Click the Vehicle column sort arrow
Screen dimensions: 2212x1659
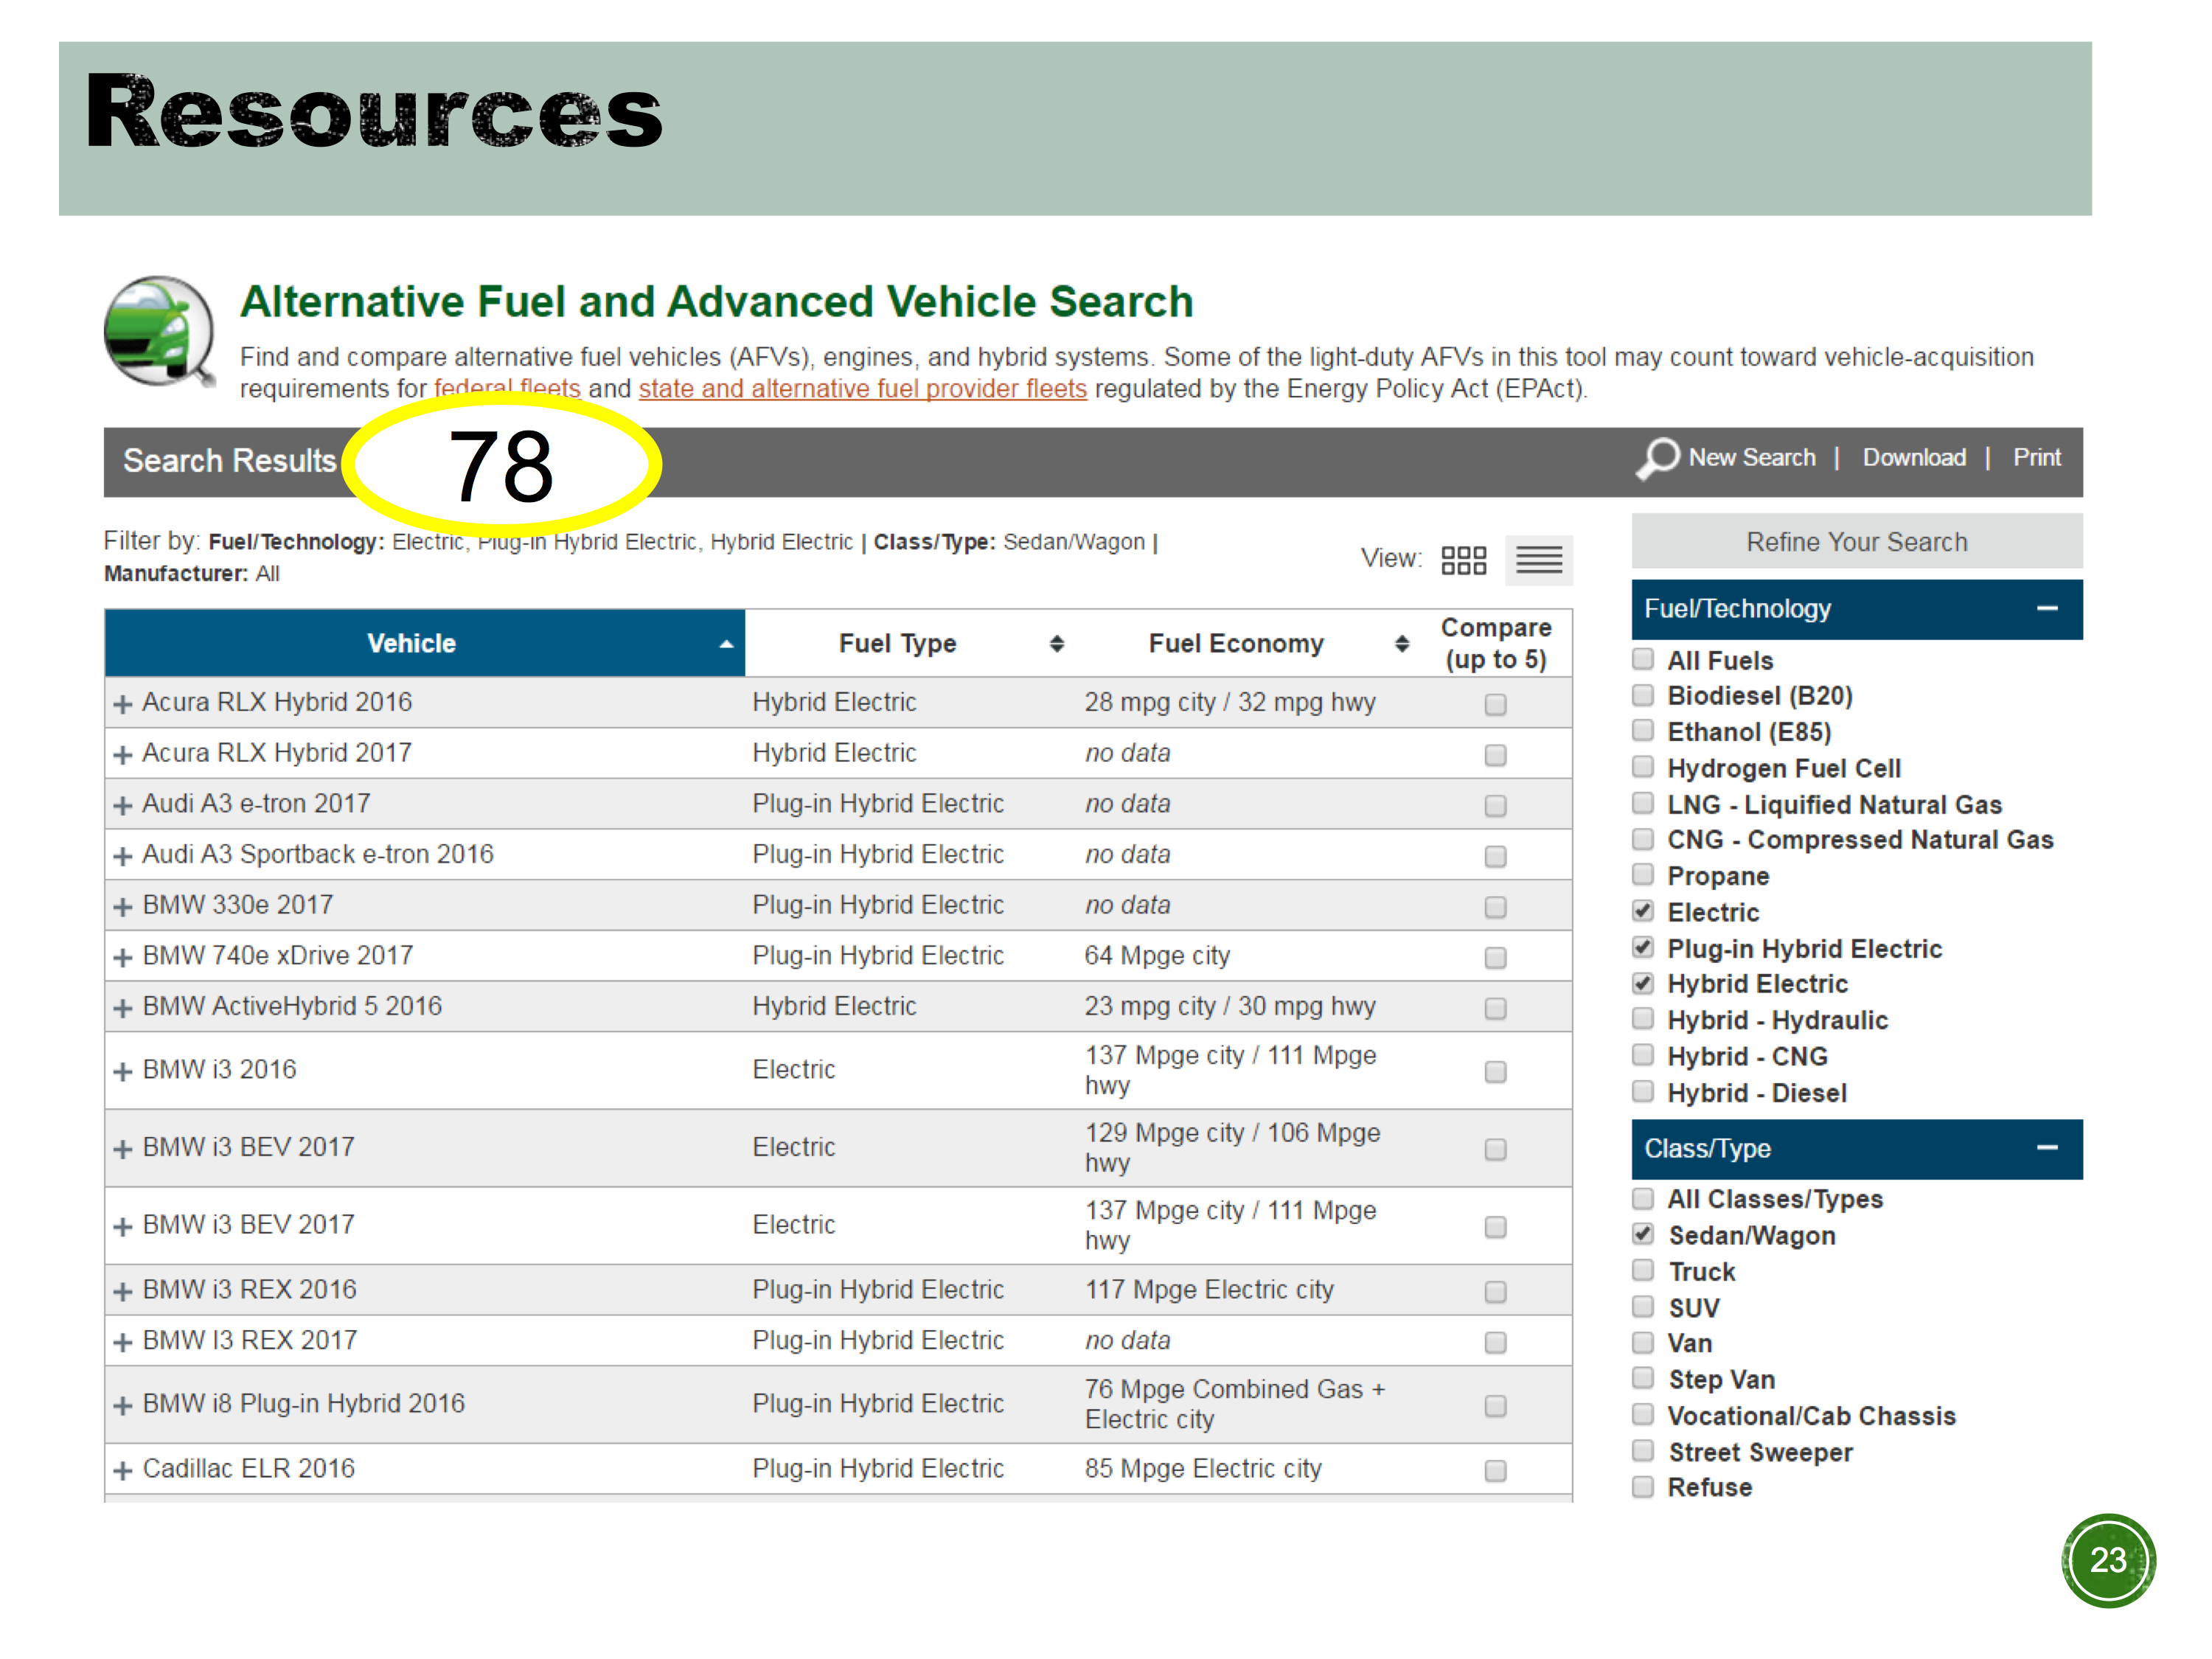click(726, 644)
